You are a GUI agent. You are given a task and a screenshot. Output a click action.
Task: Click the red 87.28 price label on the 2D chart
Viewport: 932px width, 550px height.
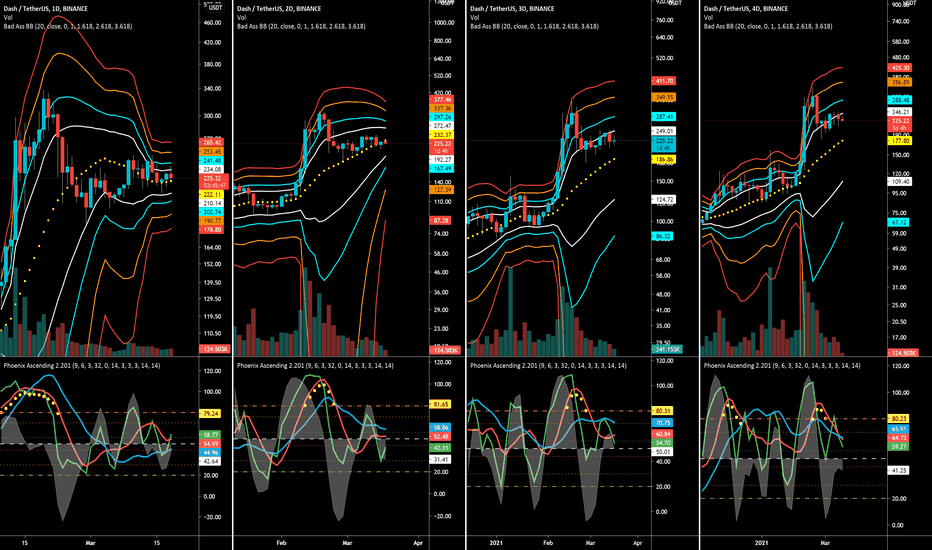tap(440, 221)
